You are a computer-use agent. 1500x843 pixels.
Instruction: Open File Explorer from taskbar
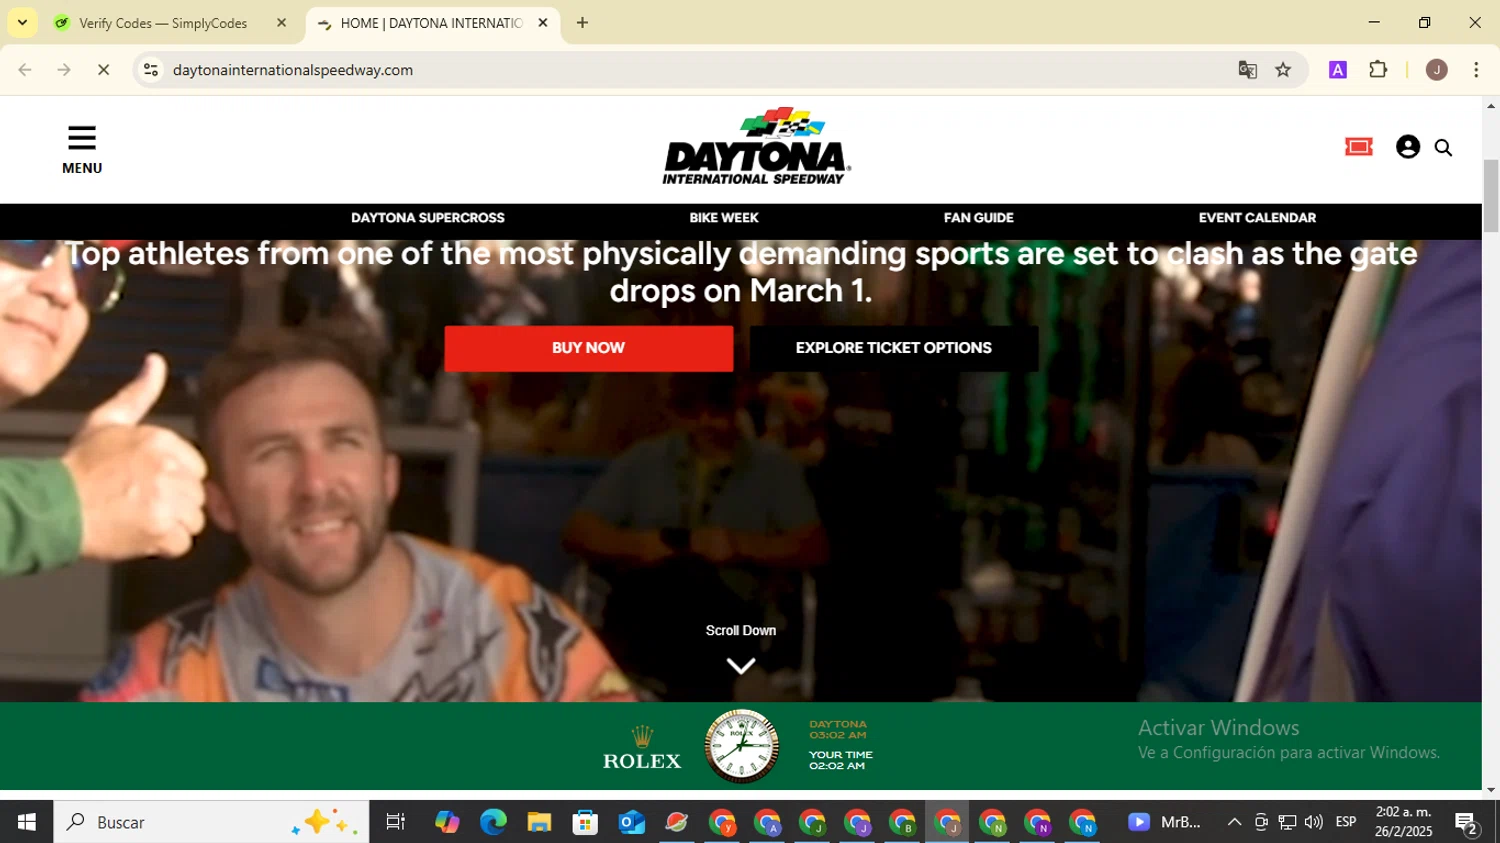(539, 822)
